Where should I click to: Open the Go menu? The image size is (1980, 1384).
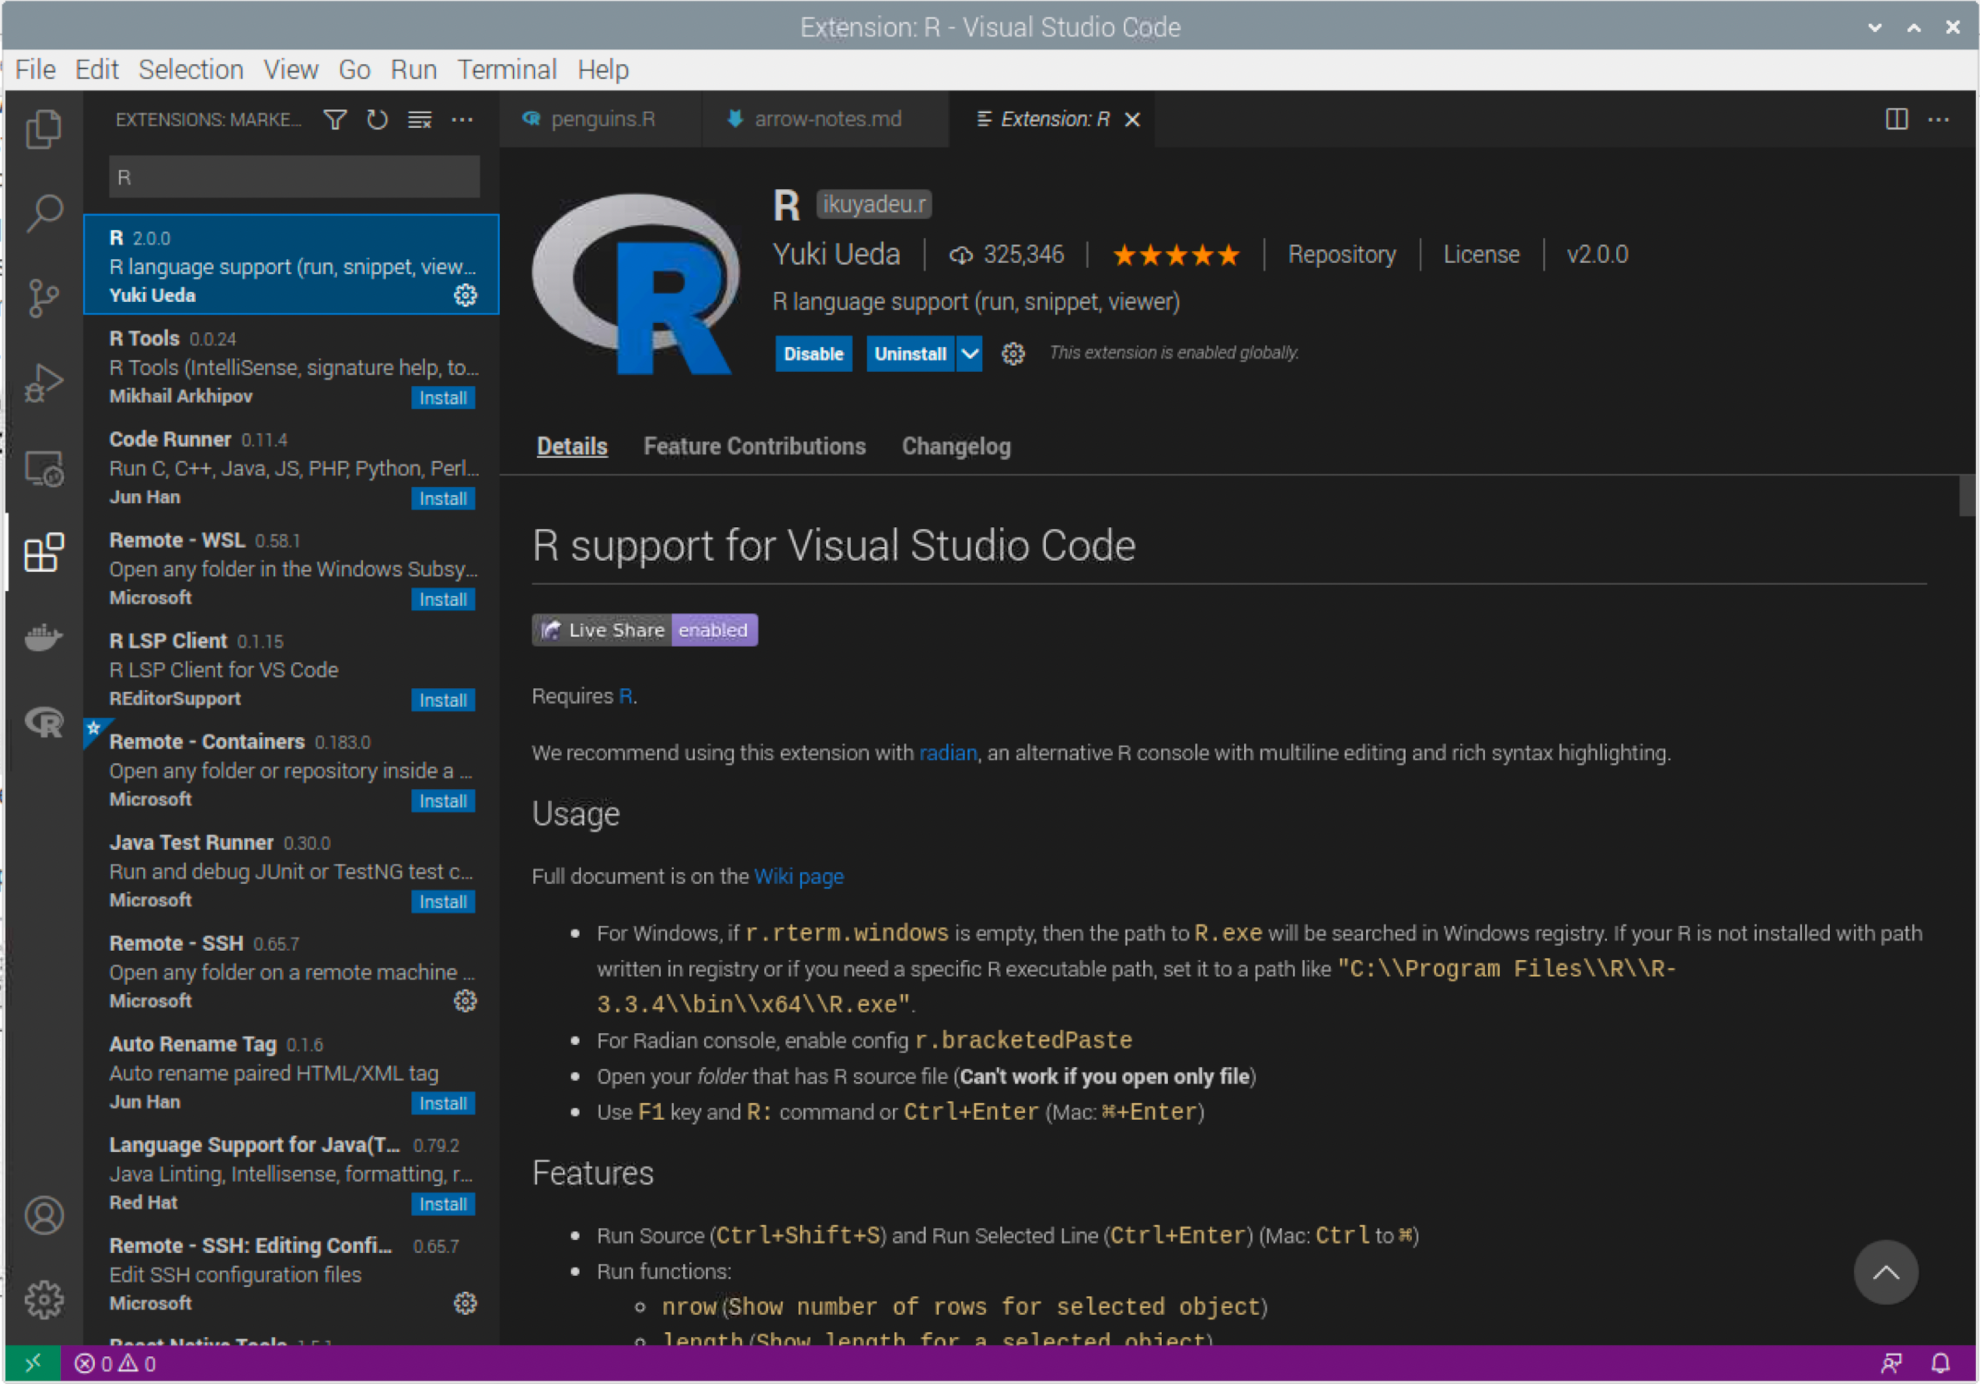coord(354,70)
